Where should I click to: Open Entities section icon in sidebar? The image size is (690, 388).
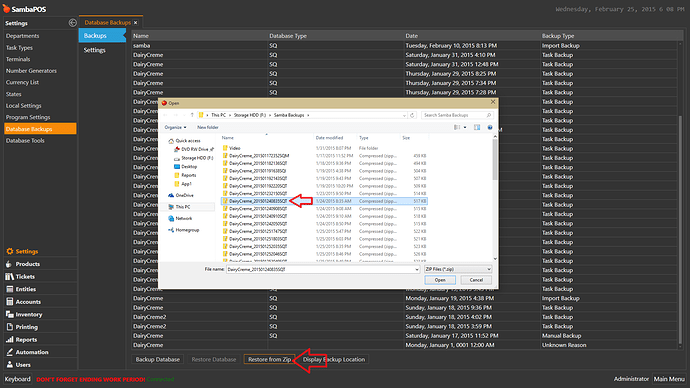[9, 289]
